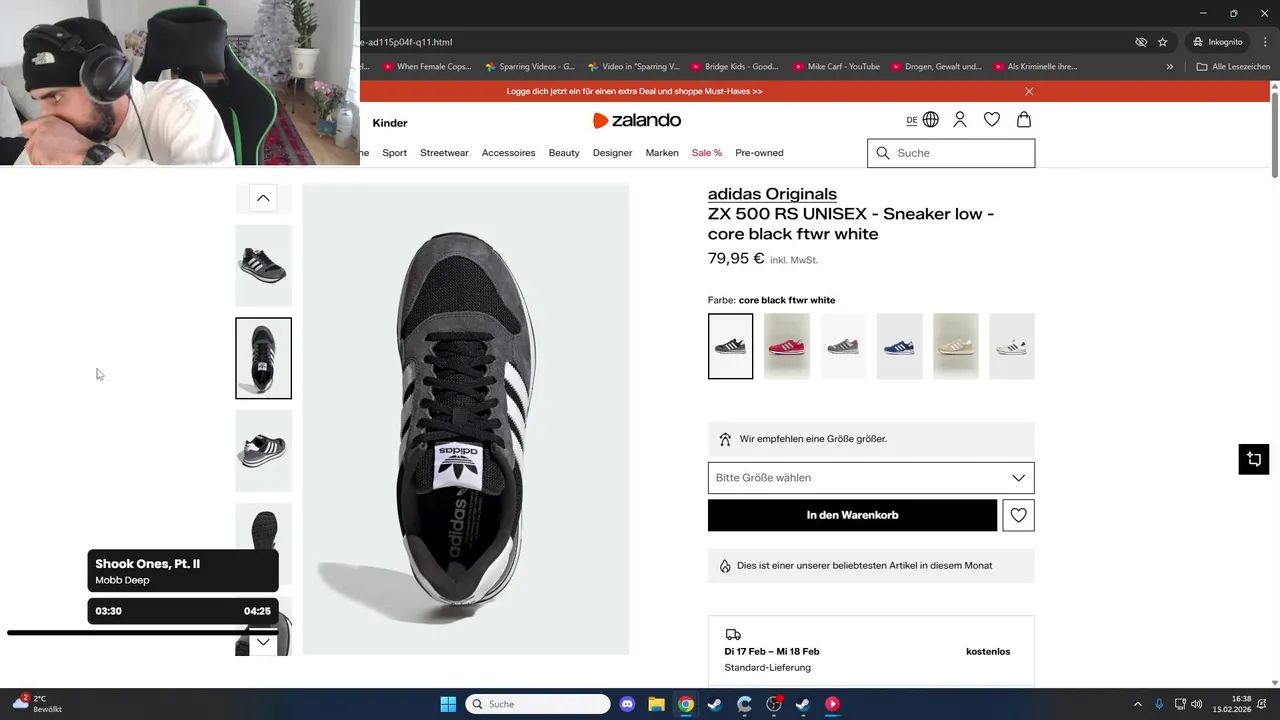Open the Marken menu item

coord(662,153)
